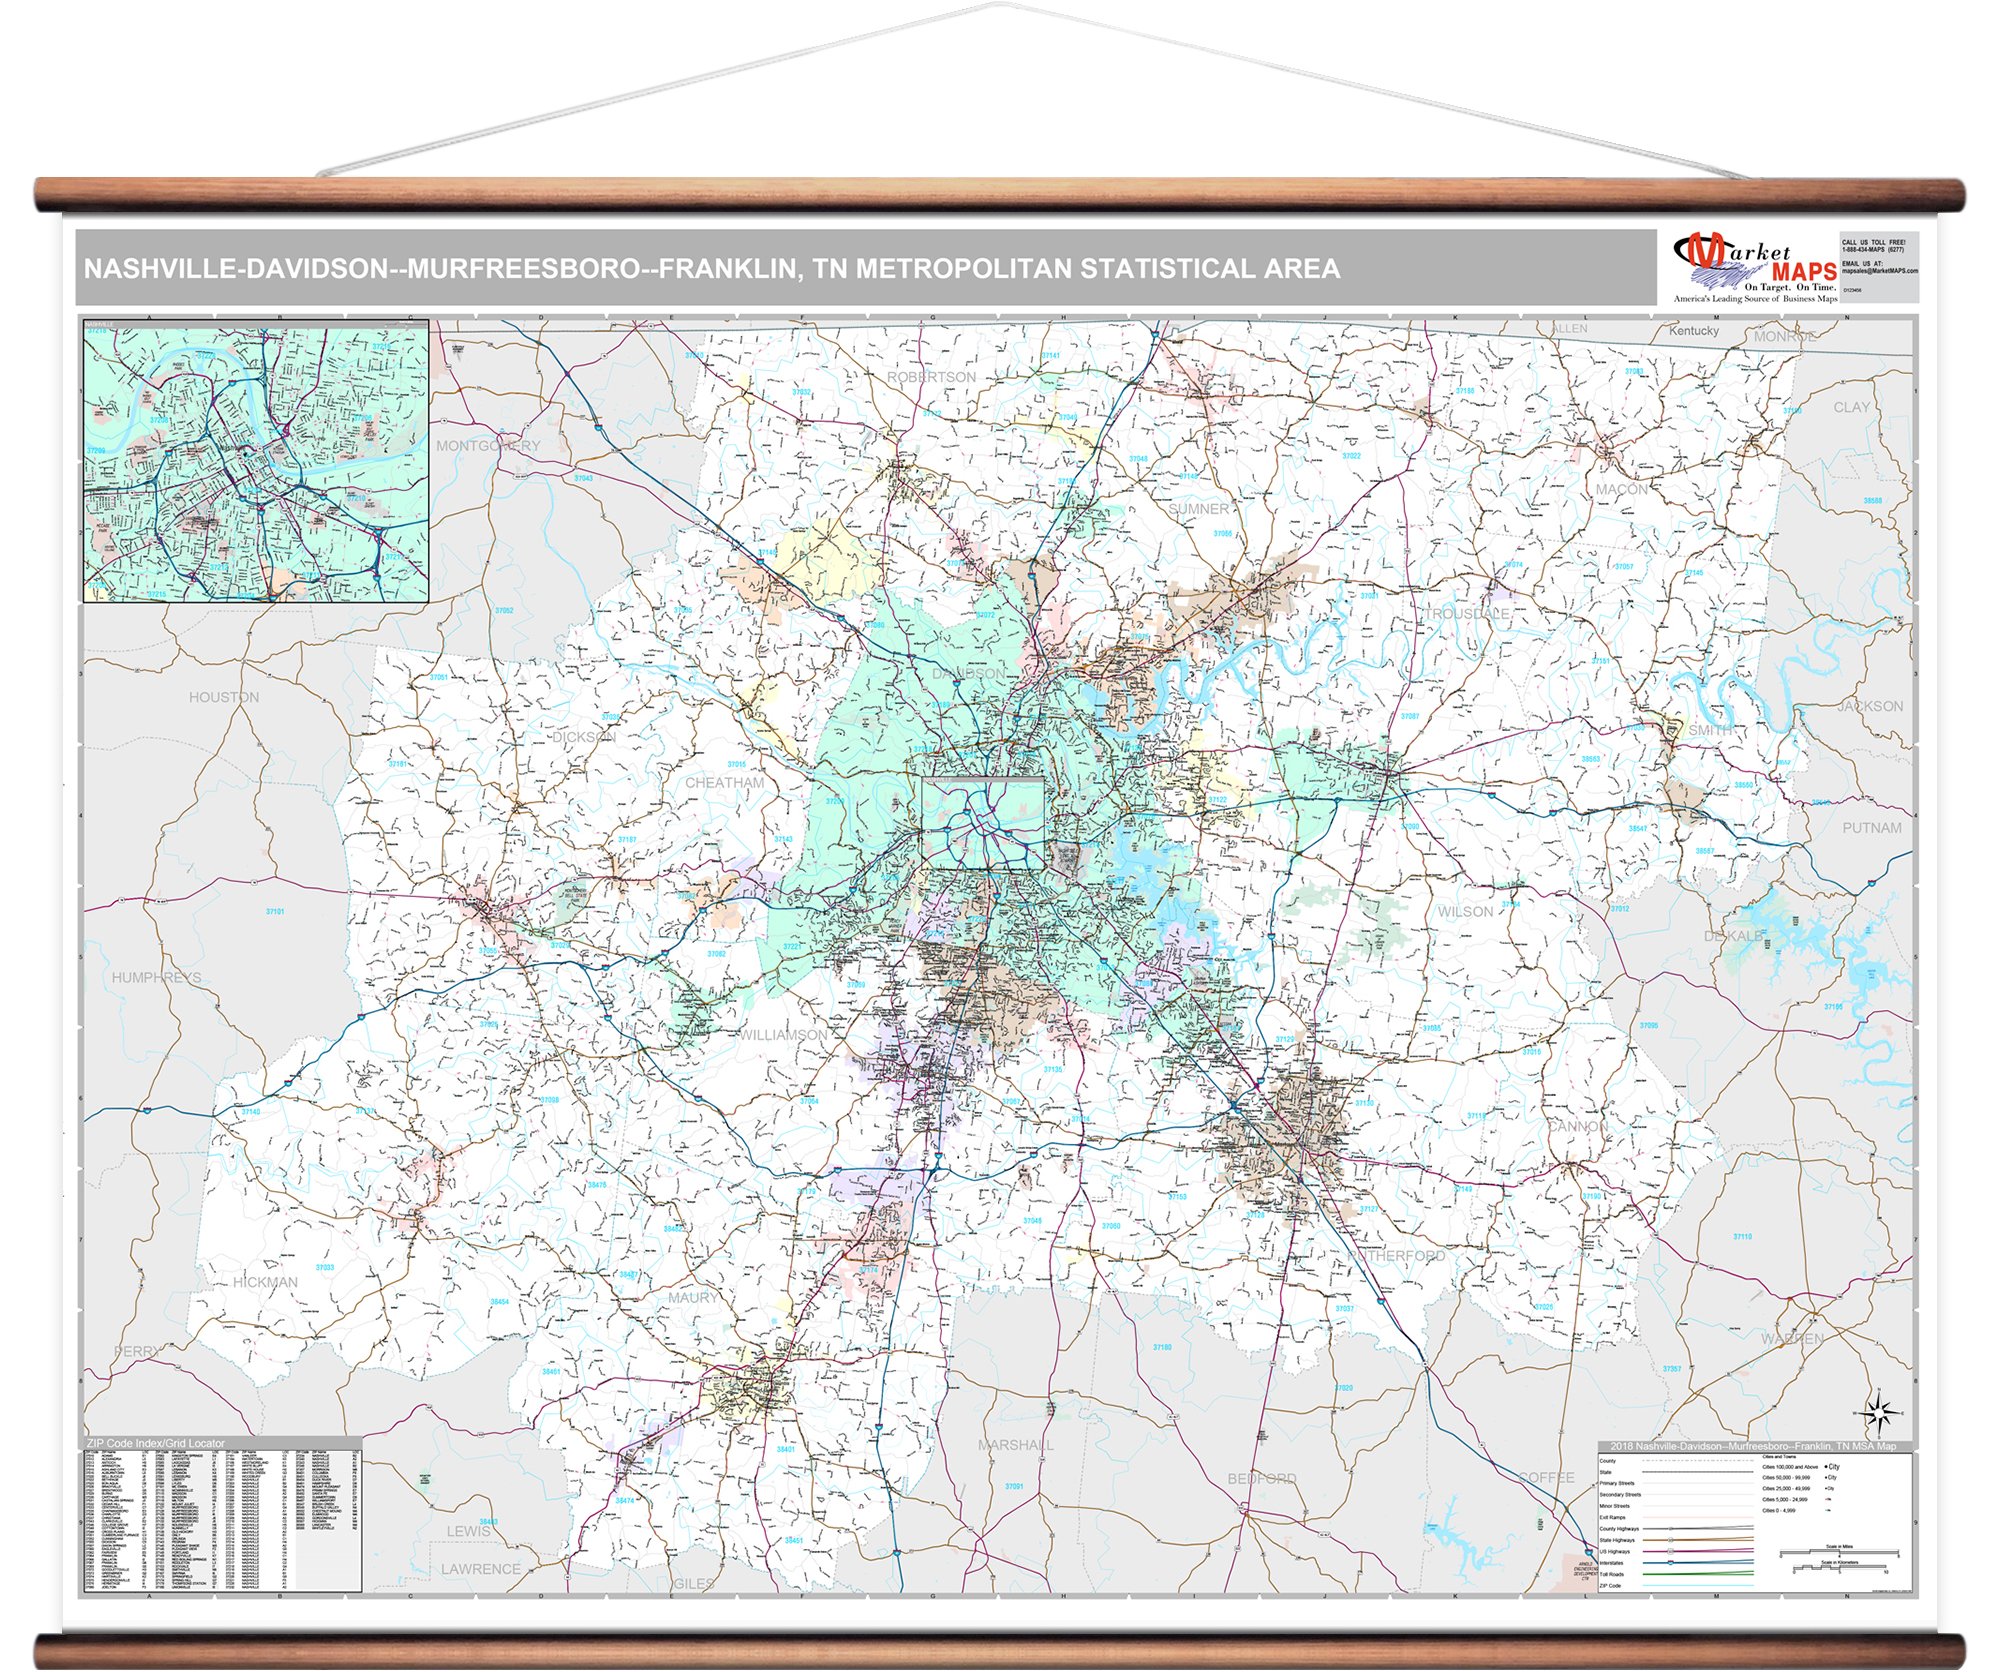Screen dimensions: 2000x1672
Task: Click the compass rose icon
Action: click(1881, 1413)
